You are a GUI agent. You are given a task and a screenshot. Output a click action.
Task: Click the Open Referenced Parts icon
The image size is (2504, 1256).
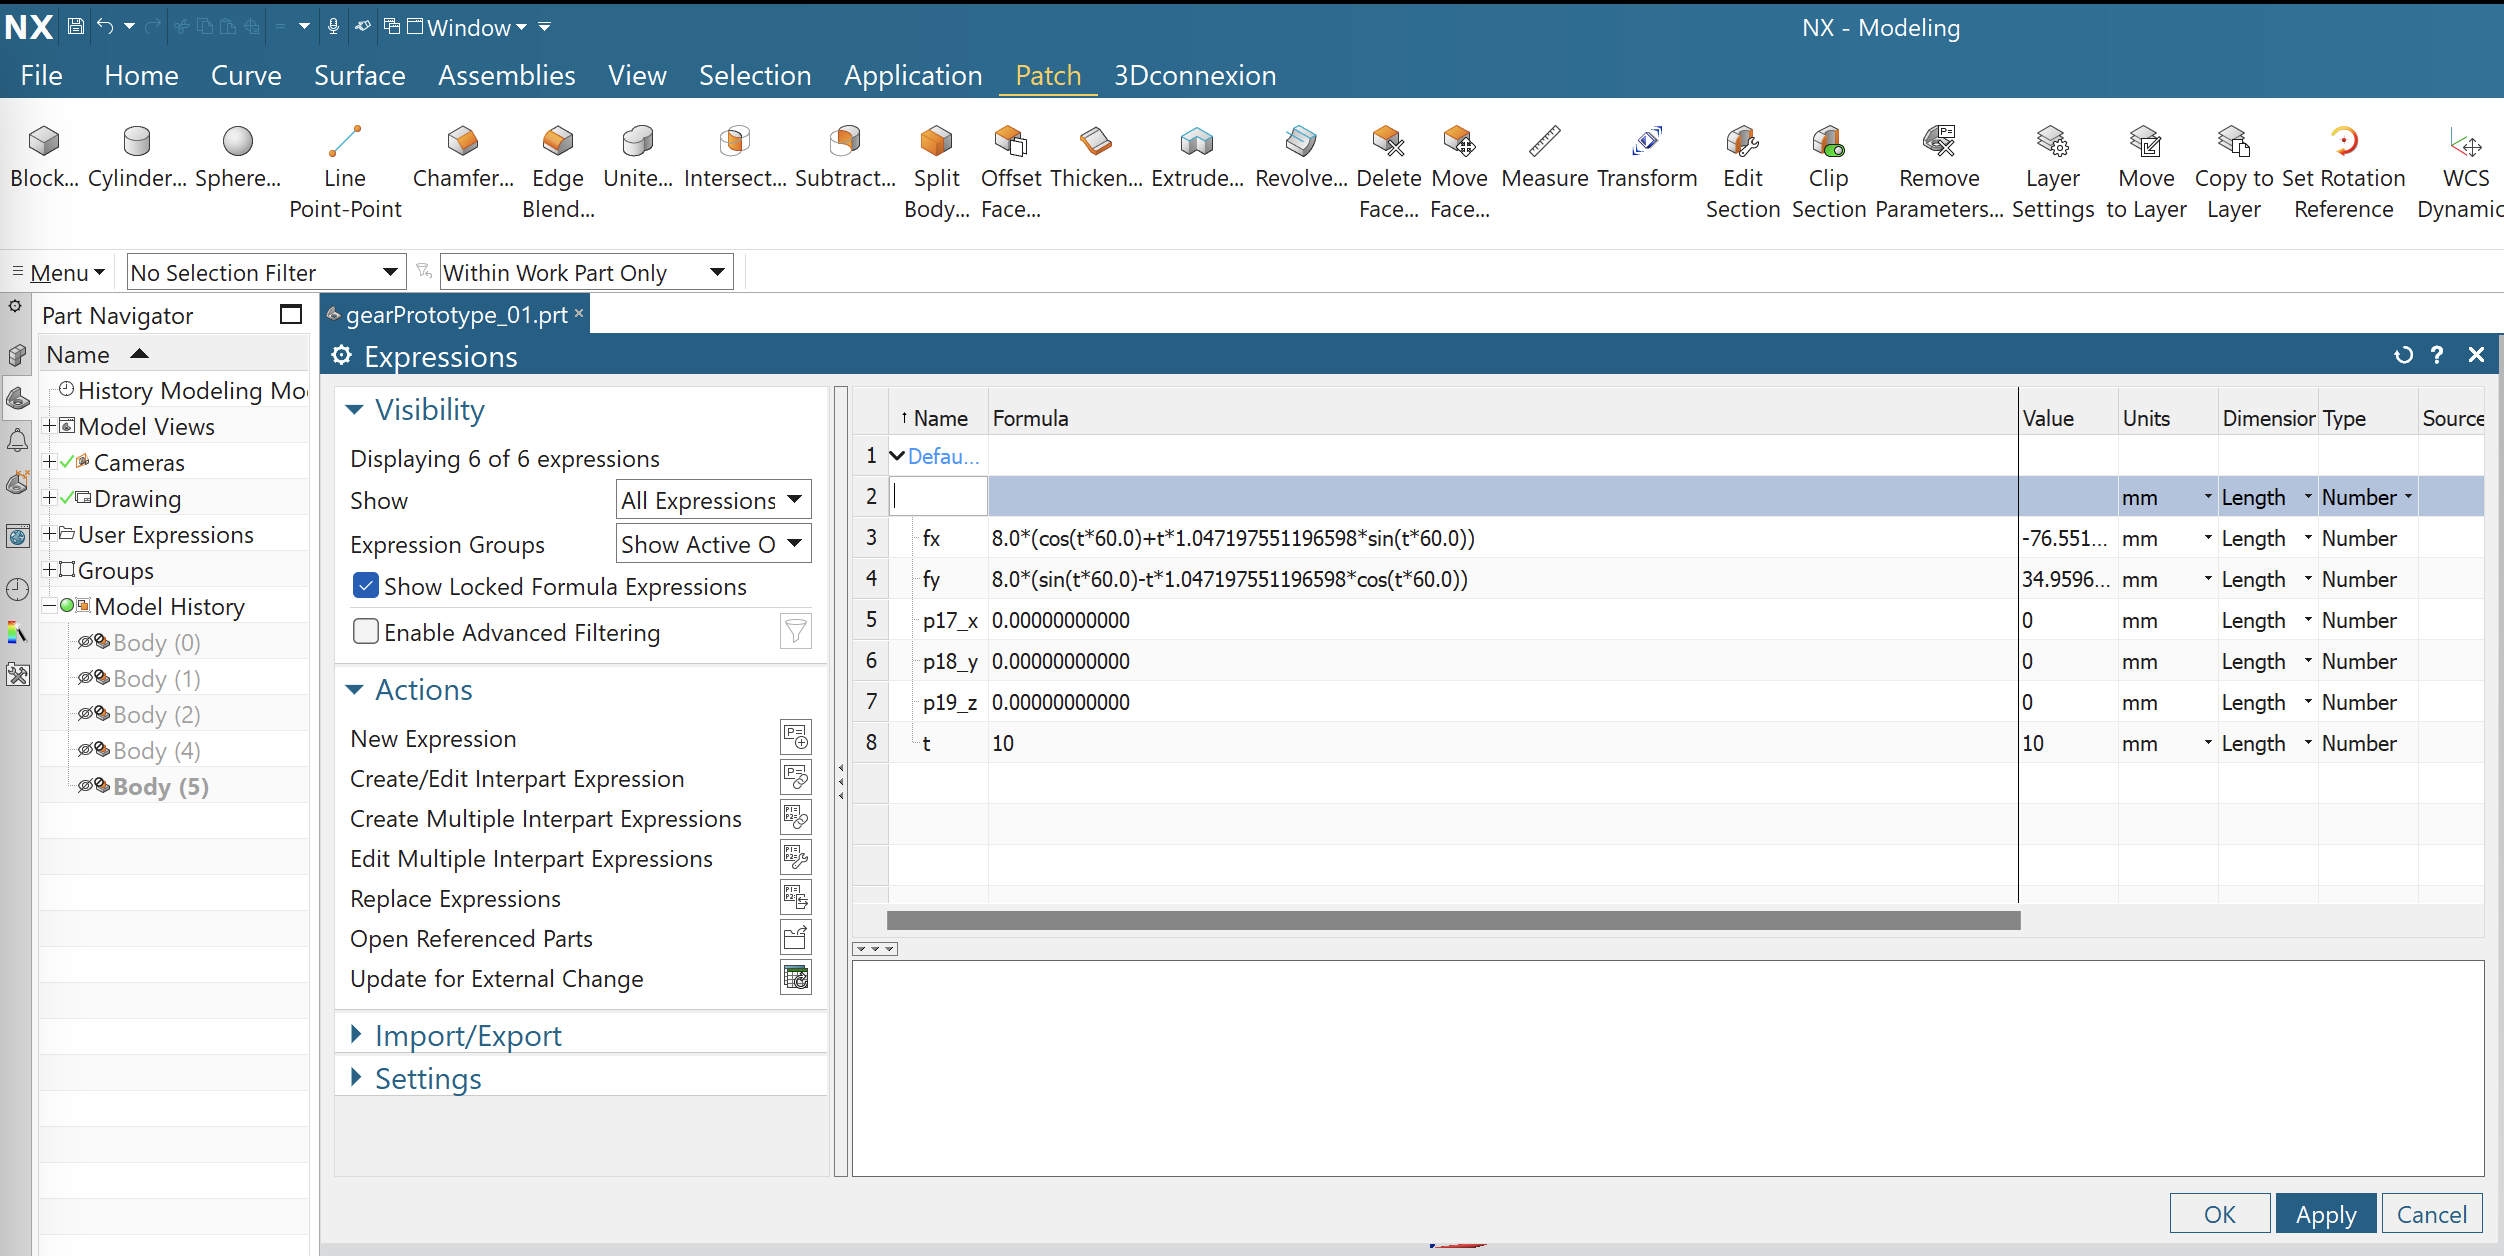[x=795, y=938]
